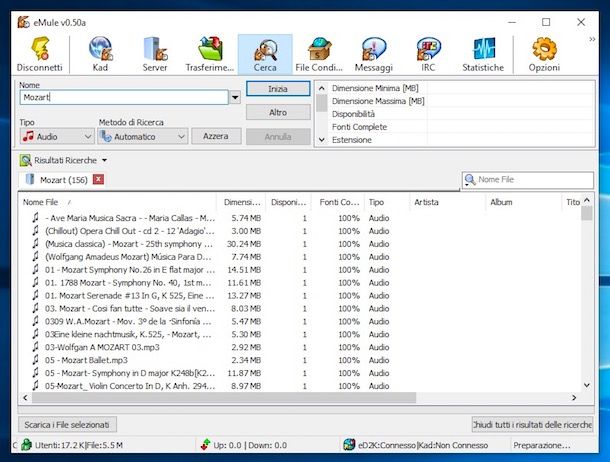The image size is (610, 462).
Task: Click the Fonti Complete filter field
Action: click(511, 127)
